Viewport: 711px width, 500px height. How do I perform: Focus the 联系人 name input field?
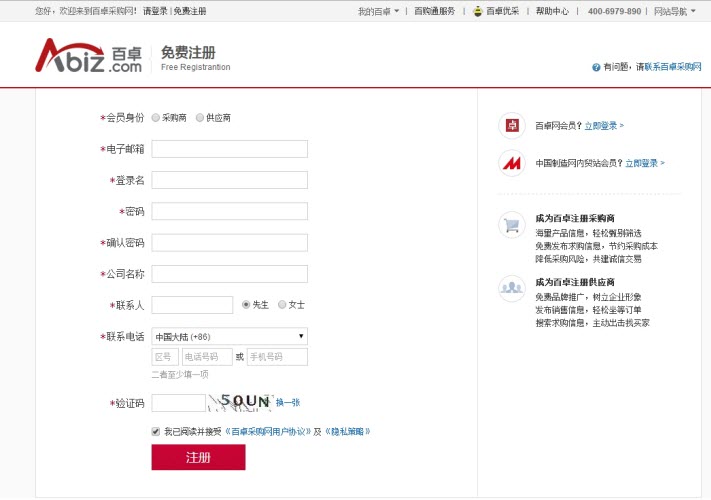[192, 305]
